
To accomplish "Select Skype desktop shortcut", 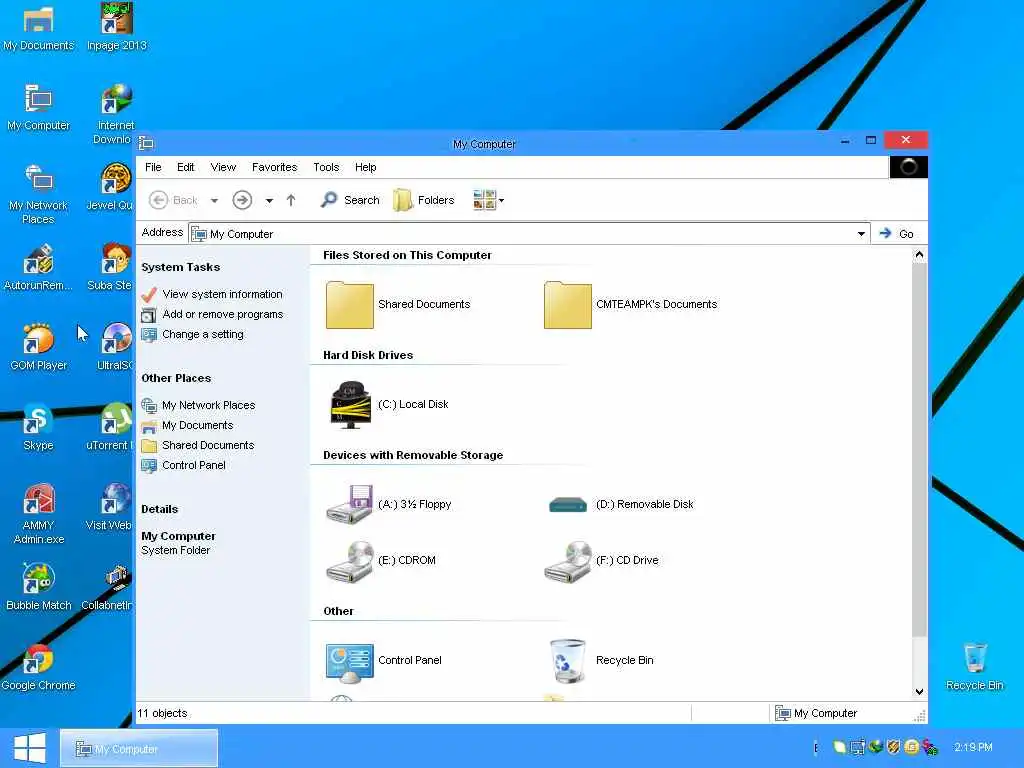I will point(38,428).
